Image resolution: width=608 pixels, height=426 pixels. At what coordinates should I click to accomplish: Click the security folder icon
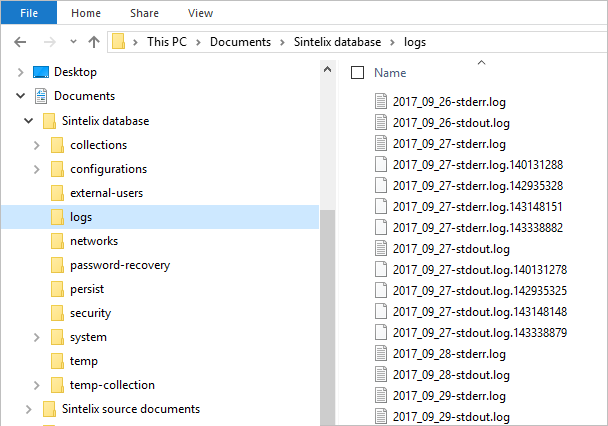click(57, 313)
